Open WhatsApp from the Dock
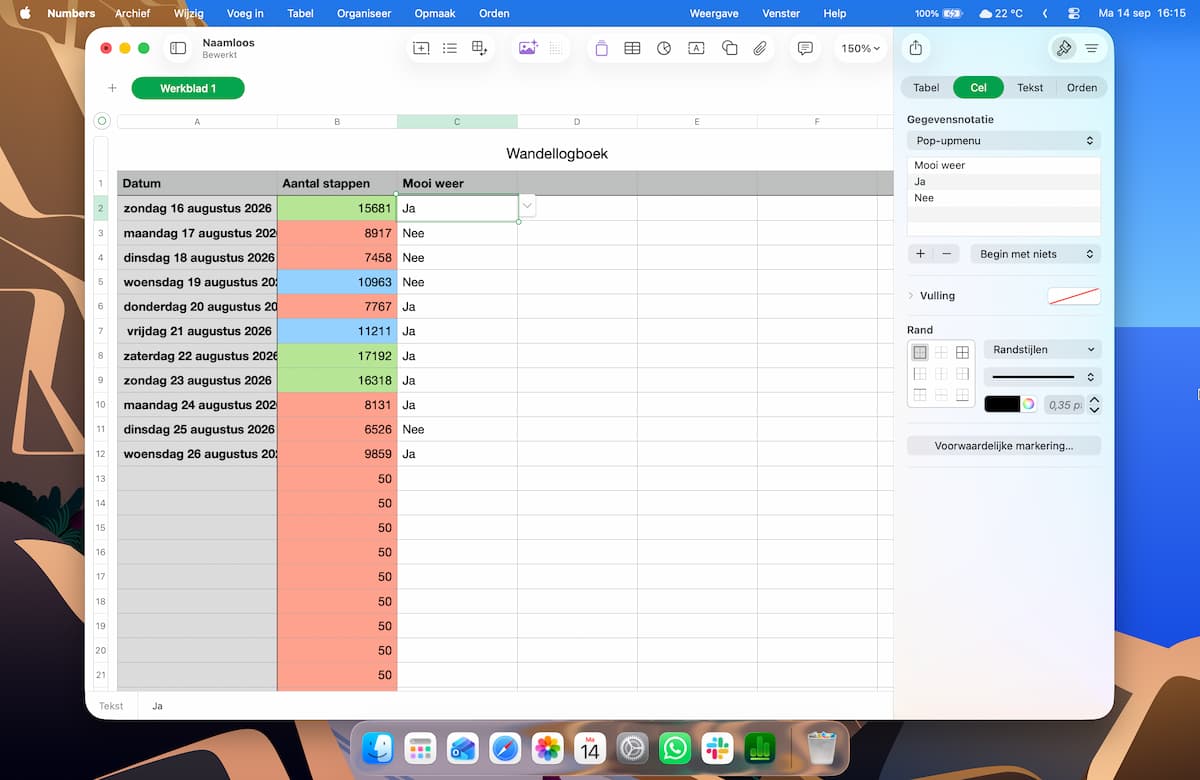This screenshot has width=1200, height=780. pos(675,747)
